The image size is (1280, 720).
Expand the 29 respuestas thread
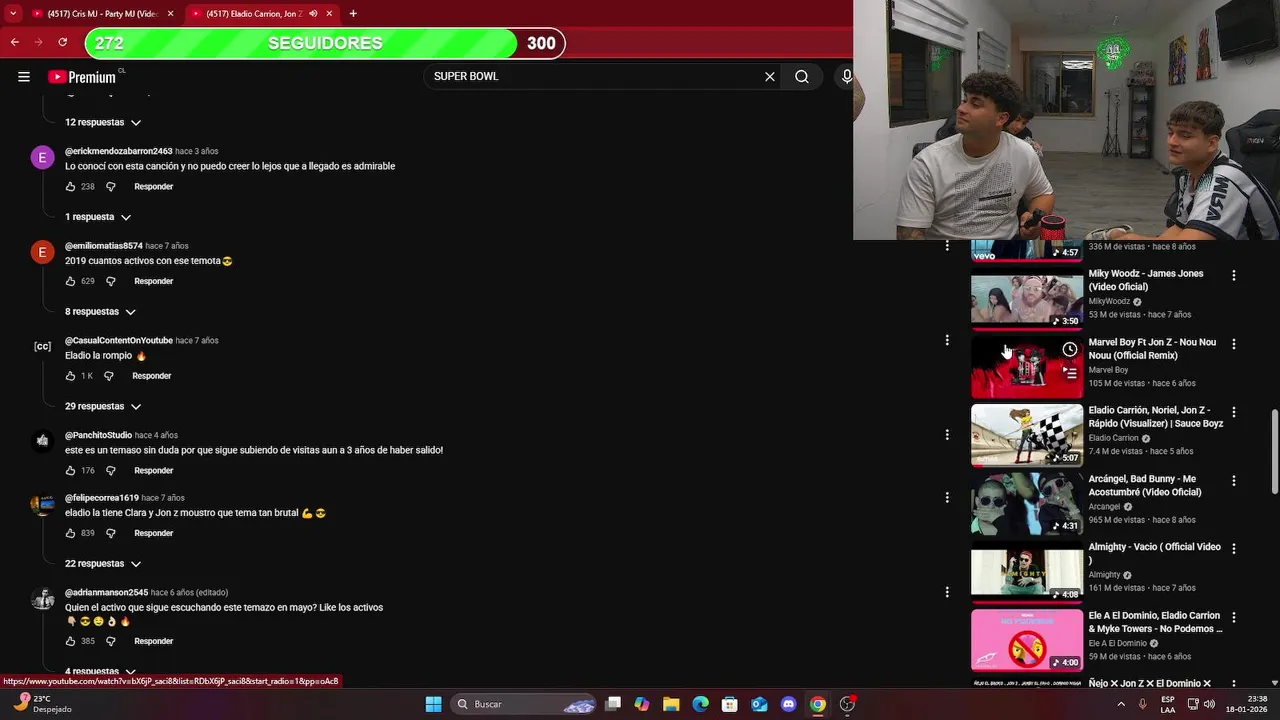pyautogui.click(x=102, y=406)
